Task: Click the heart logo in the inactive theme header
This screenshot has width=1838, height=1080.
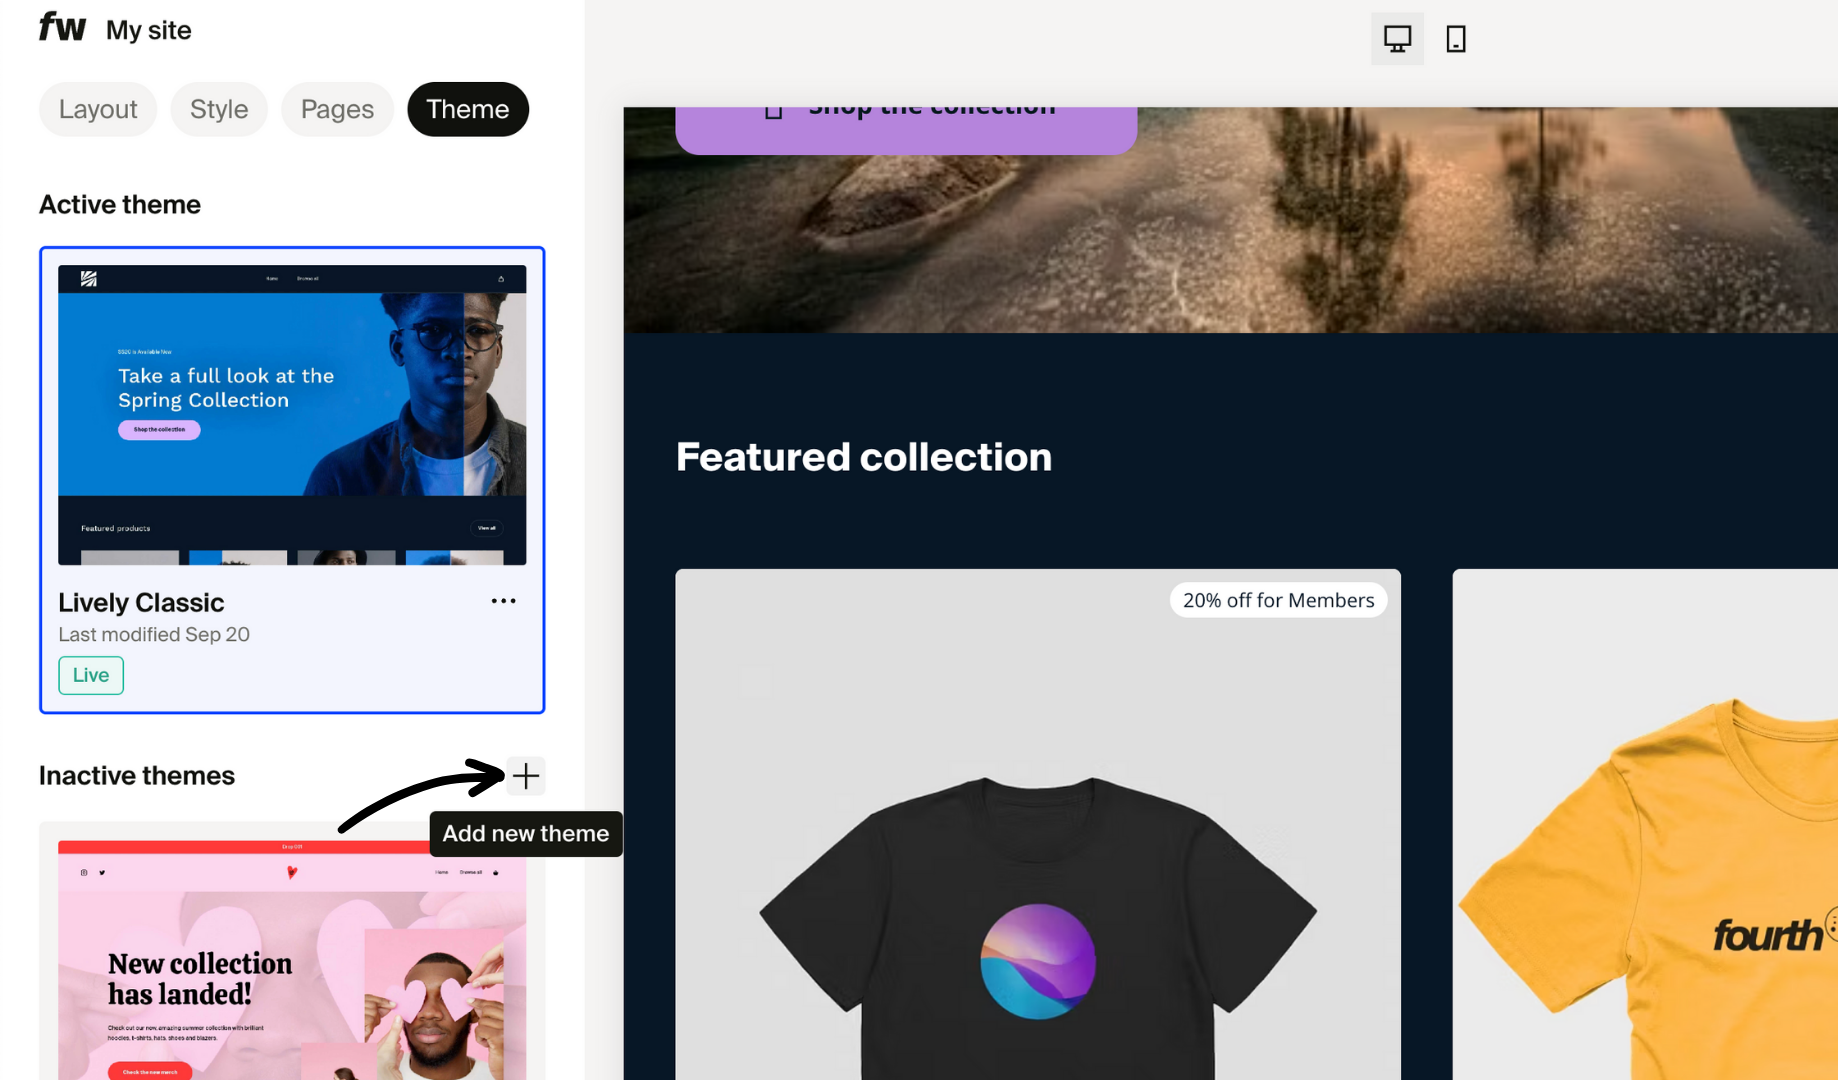Action: pos(292,871)
